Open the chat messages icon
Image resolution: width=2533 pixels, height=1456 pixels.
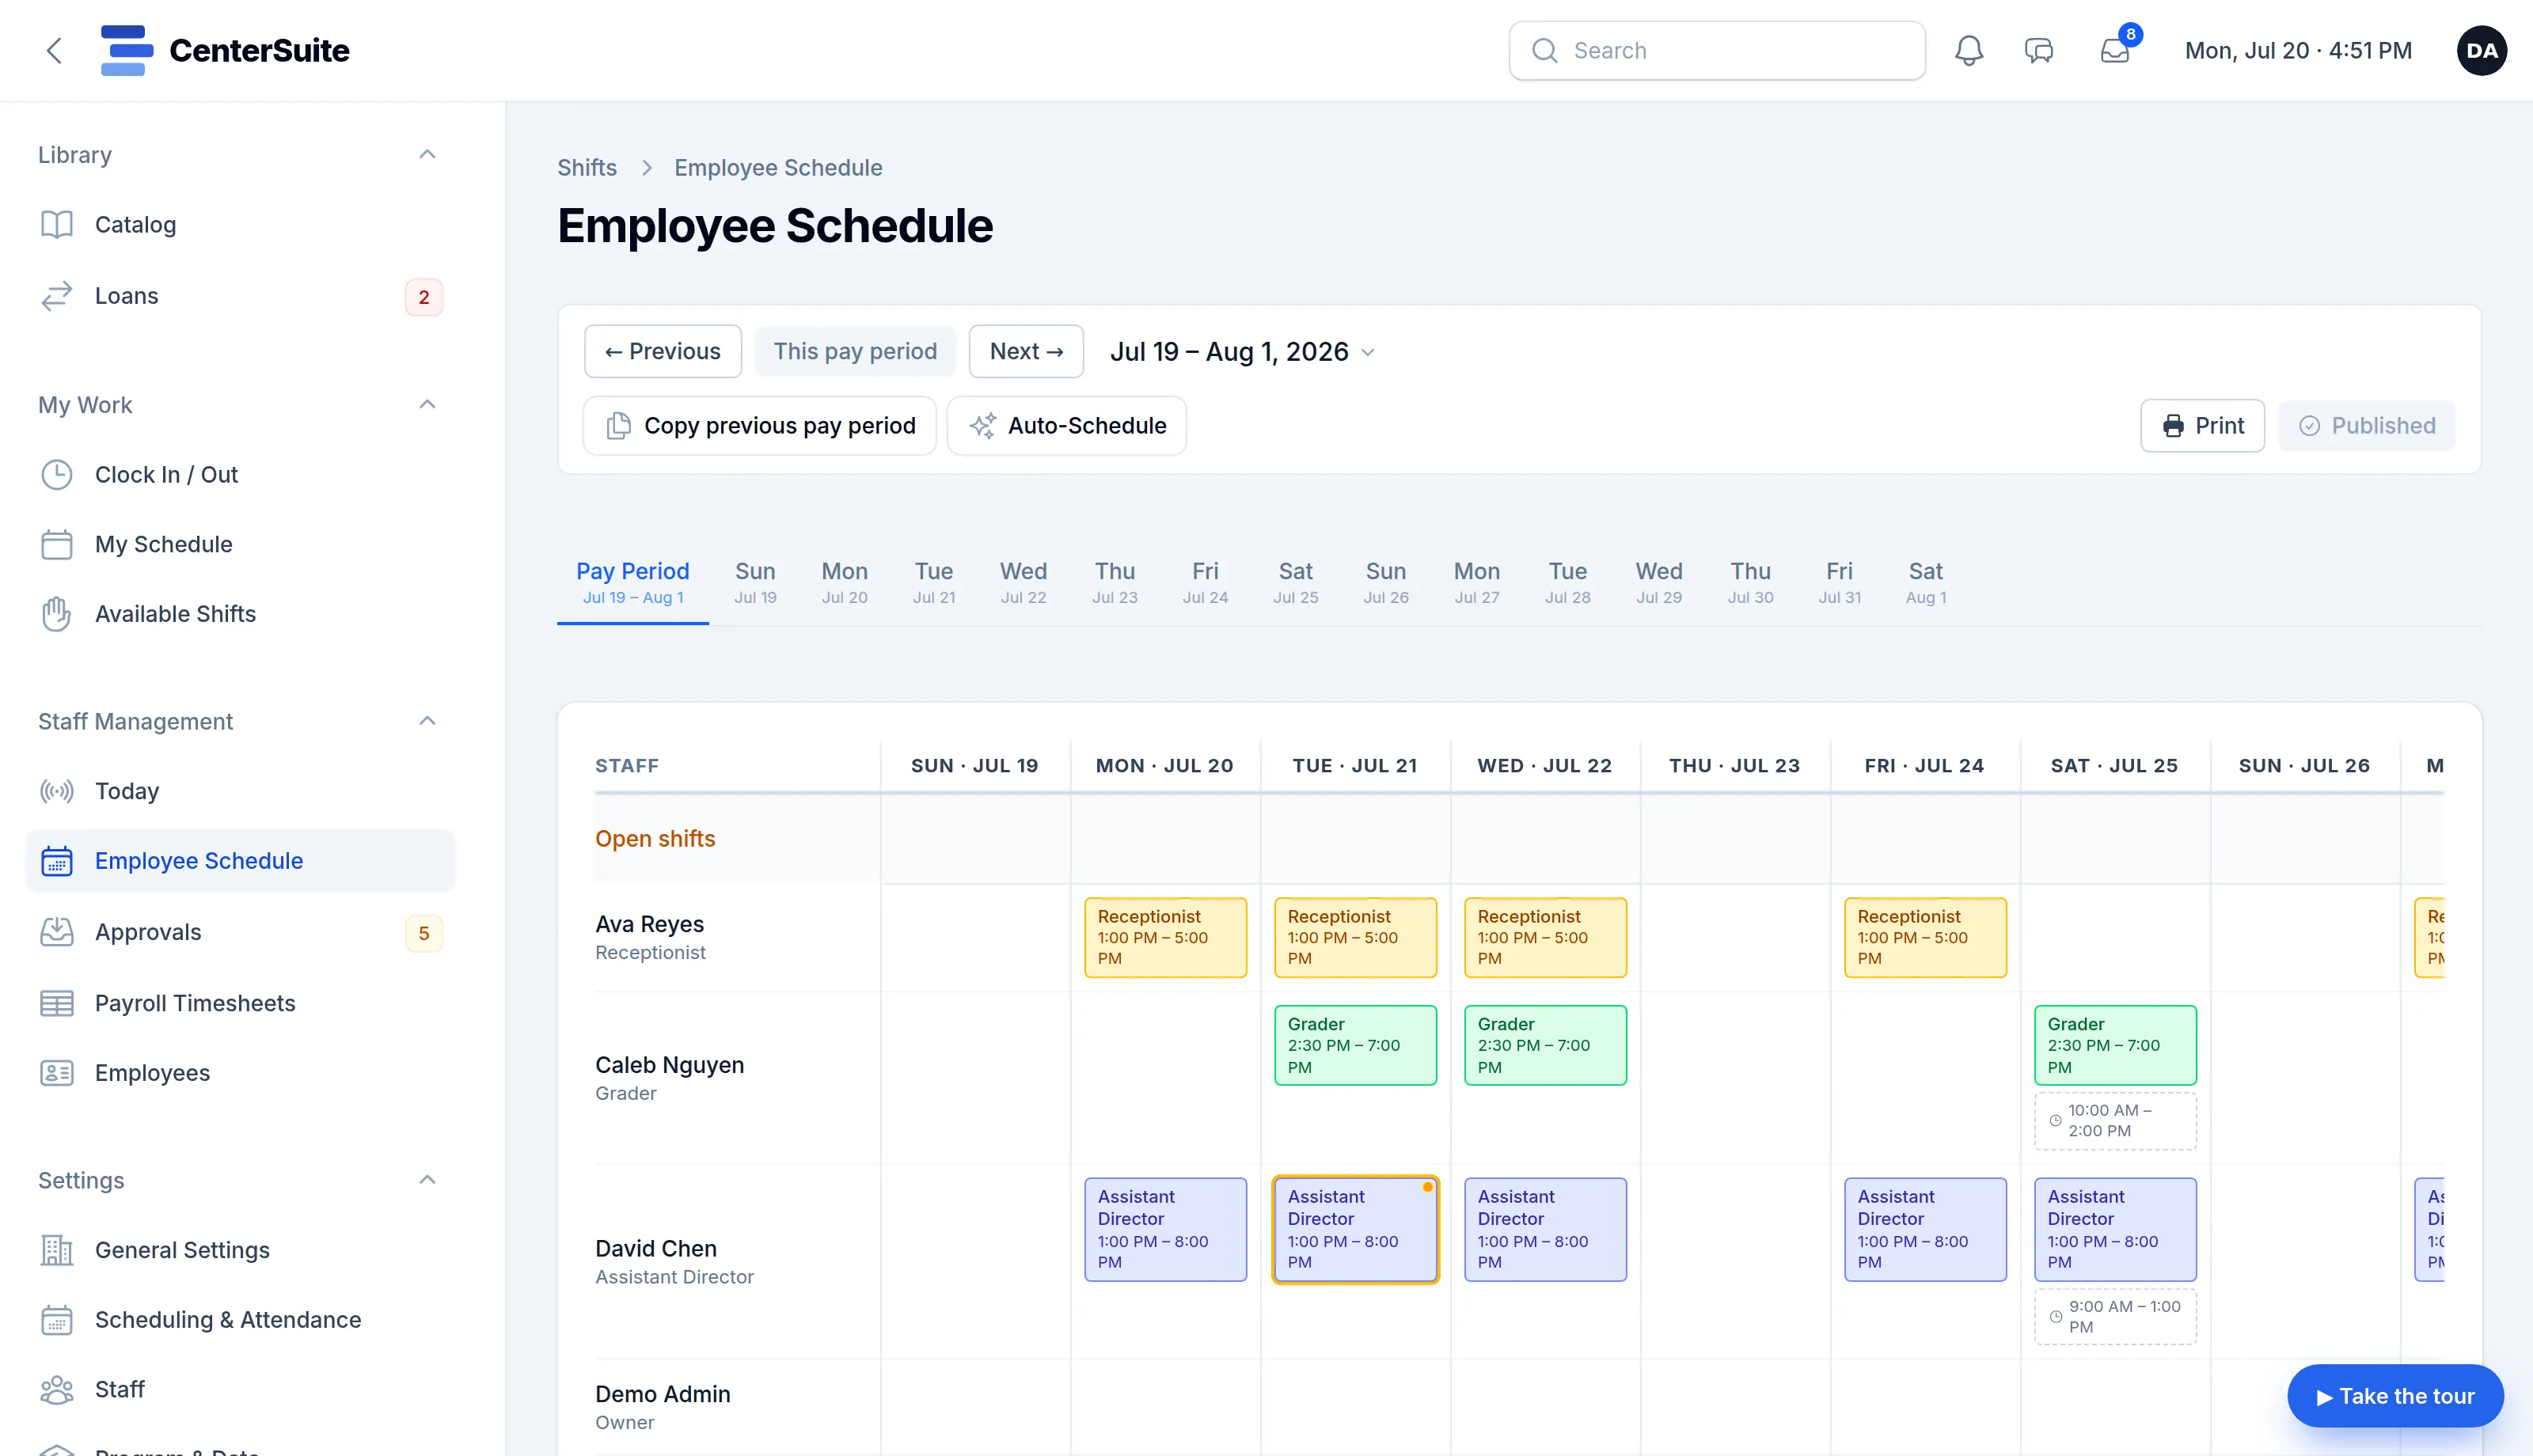tap(2038, 51)
